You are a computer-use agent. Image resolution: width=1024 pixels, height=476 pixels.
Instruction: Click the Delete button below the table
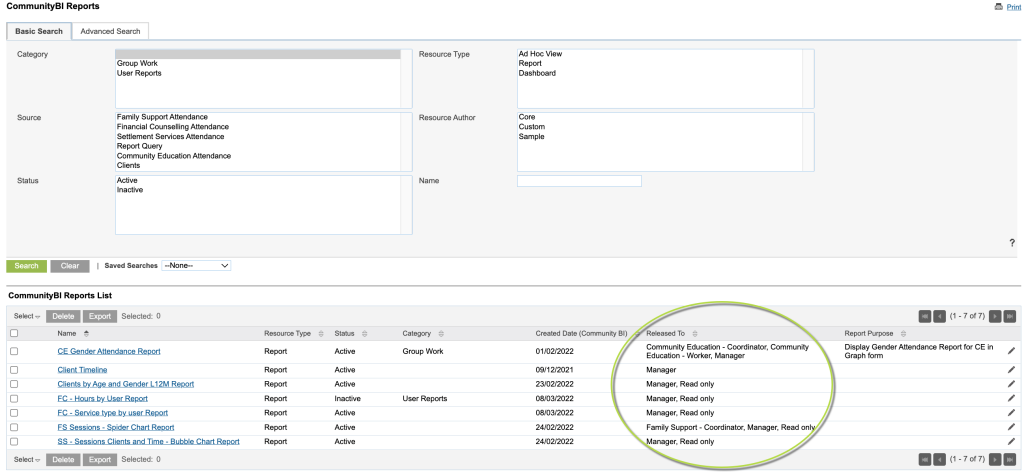pos(63,459)
